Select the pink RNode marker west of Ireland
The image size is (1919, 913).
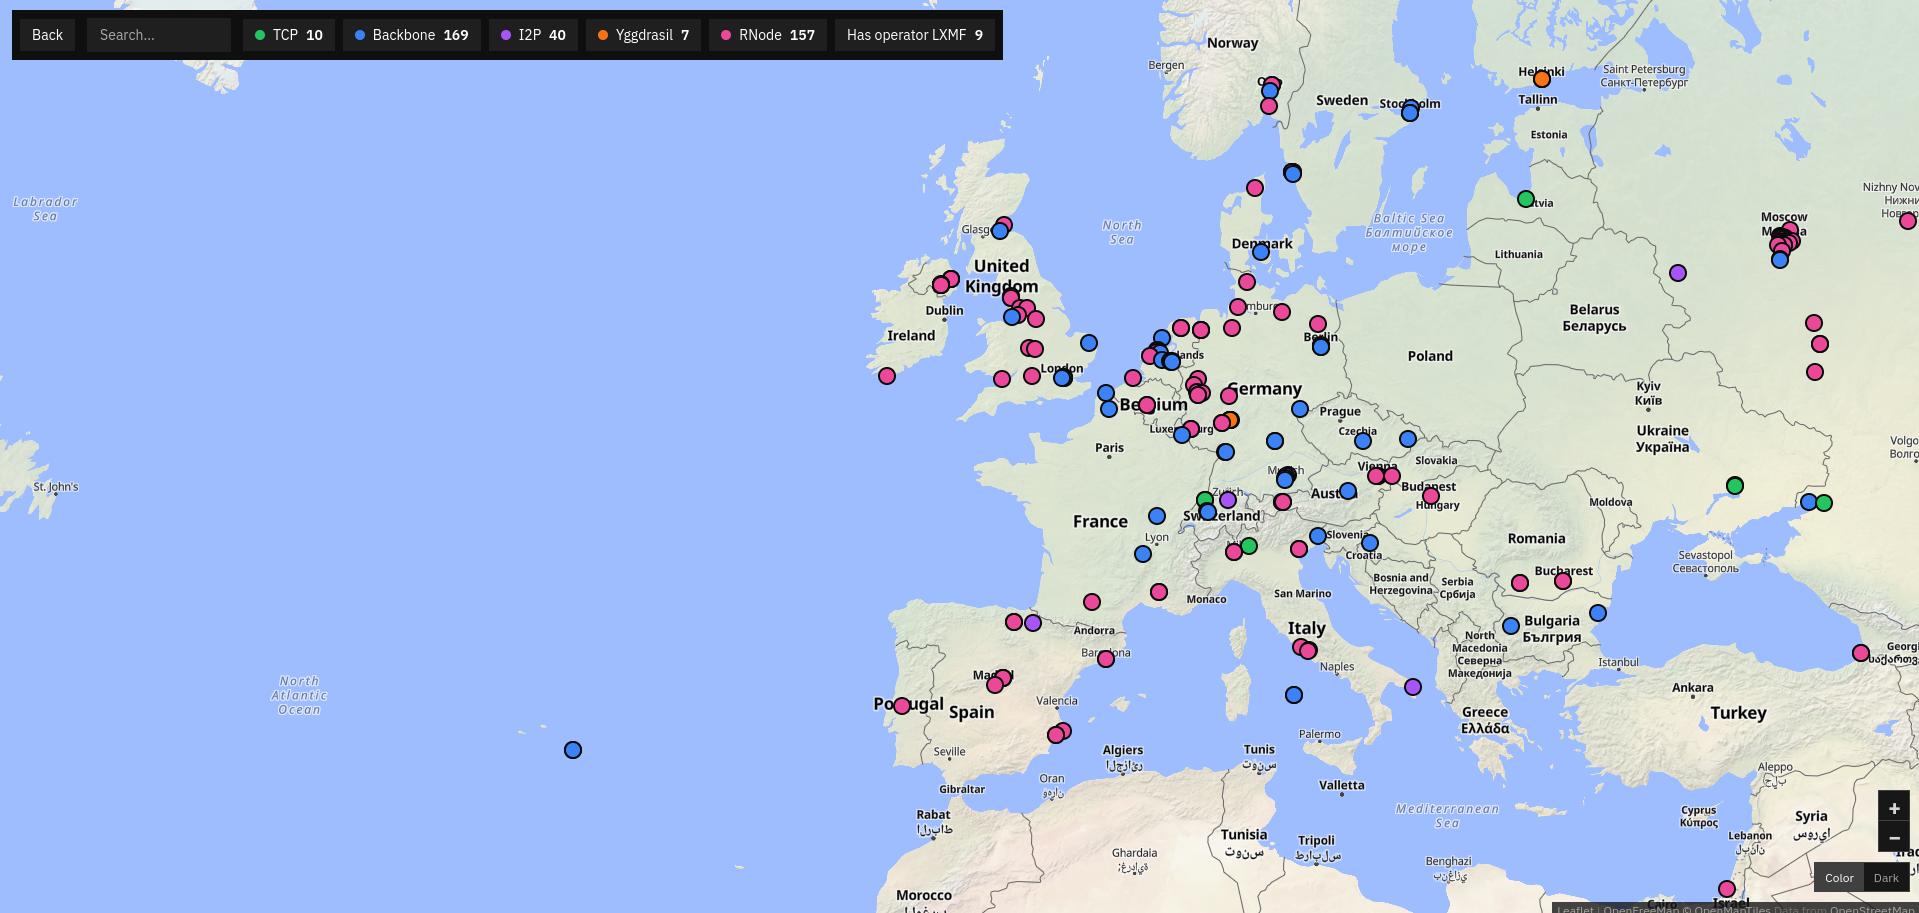click(x=887, y=376)
